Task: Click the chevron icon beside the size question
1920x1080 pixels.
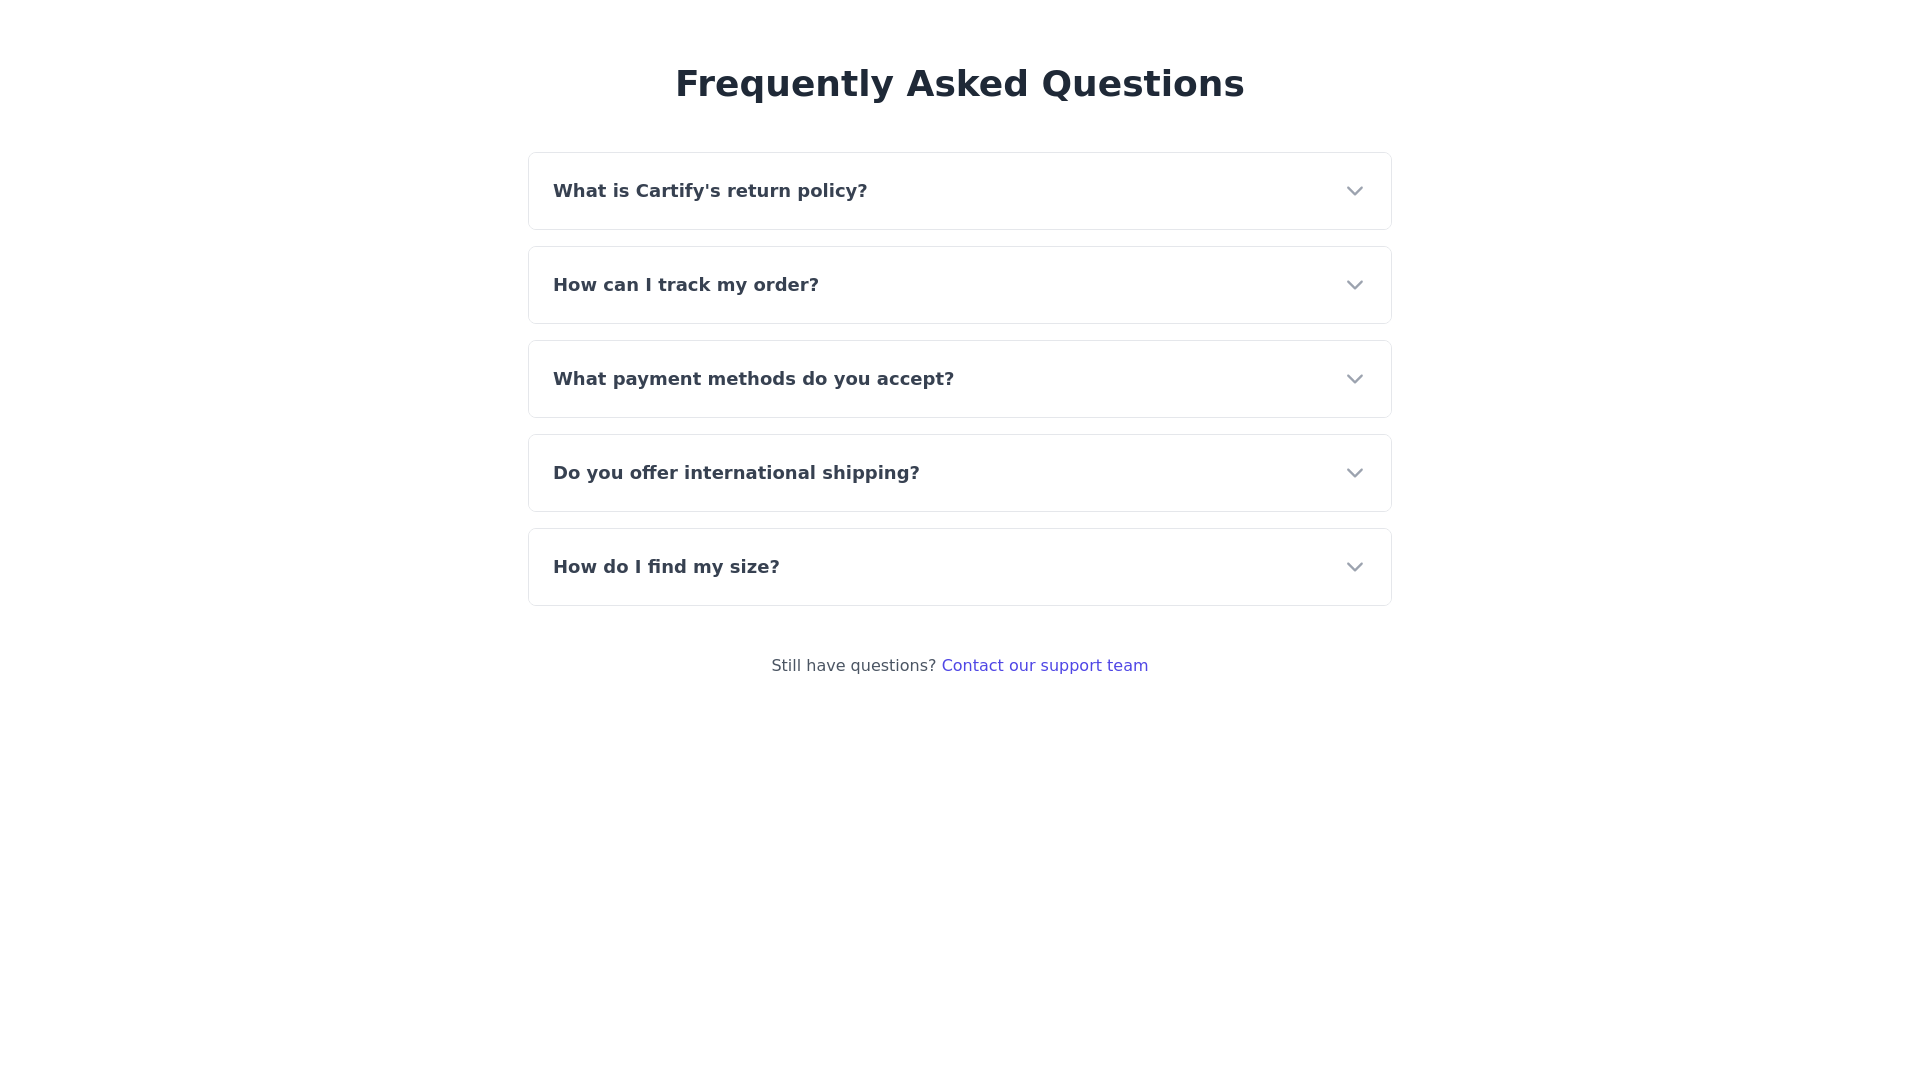Action: pyautogui.click(x=1354, y=567)
